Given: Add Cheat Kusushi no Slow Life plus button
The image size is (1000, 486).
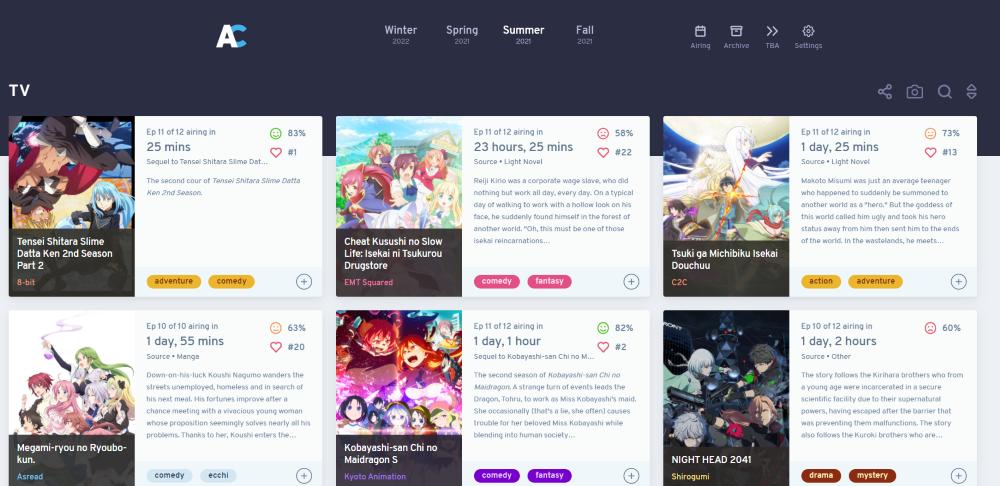Looking at the screenshot, I should pos(631,281).
